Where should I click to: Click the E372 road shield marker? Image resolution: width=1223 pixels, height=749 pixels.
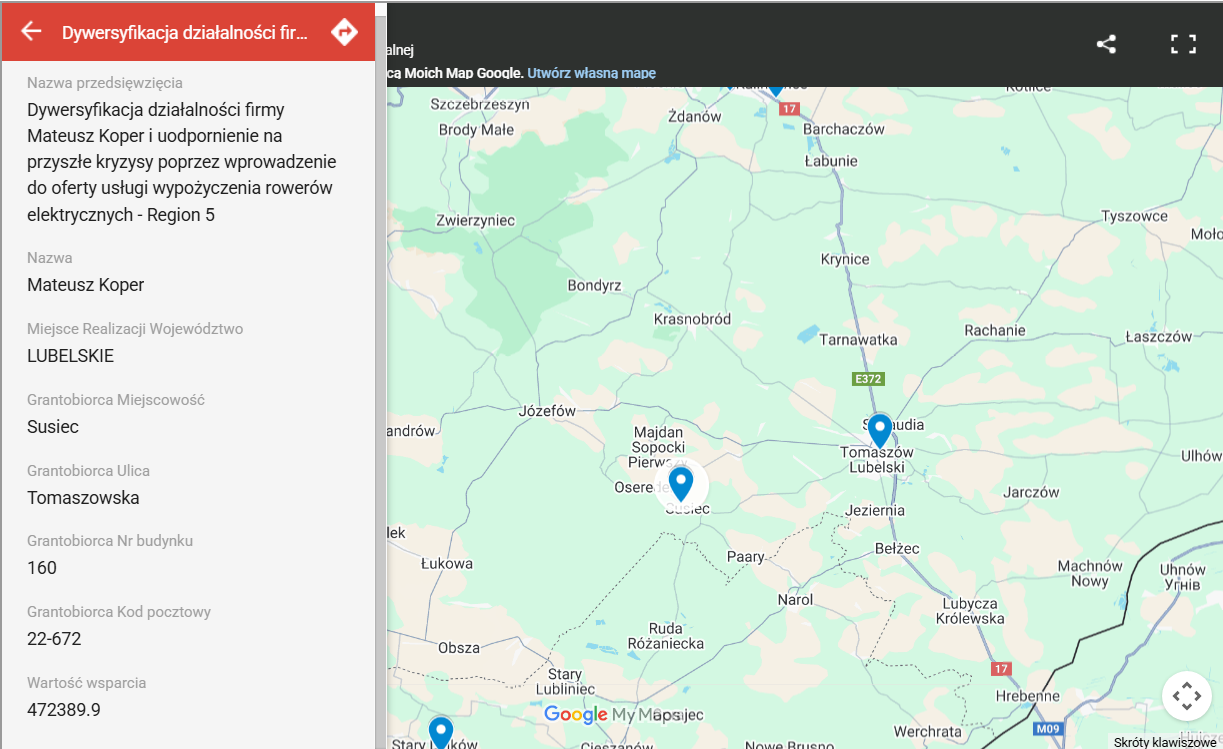pyautogui.click(x=867, y=380)
